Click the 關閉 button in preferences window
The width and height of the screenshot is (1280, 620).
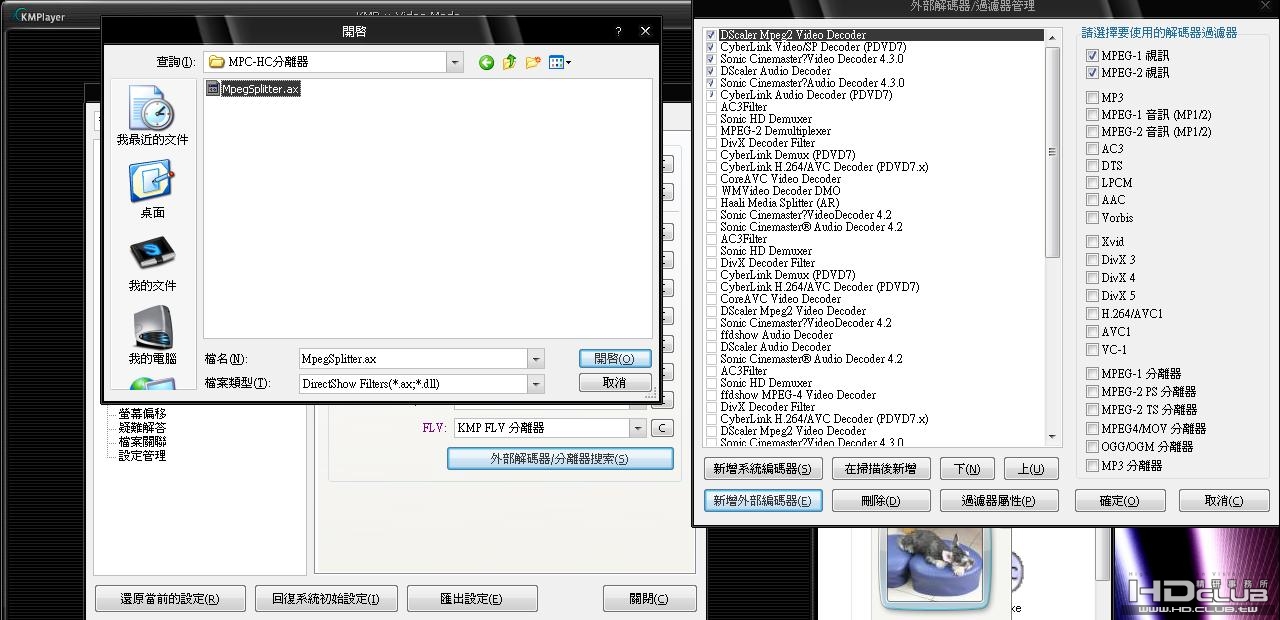[650, 599]
